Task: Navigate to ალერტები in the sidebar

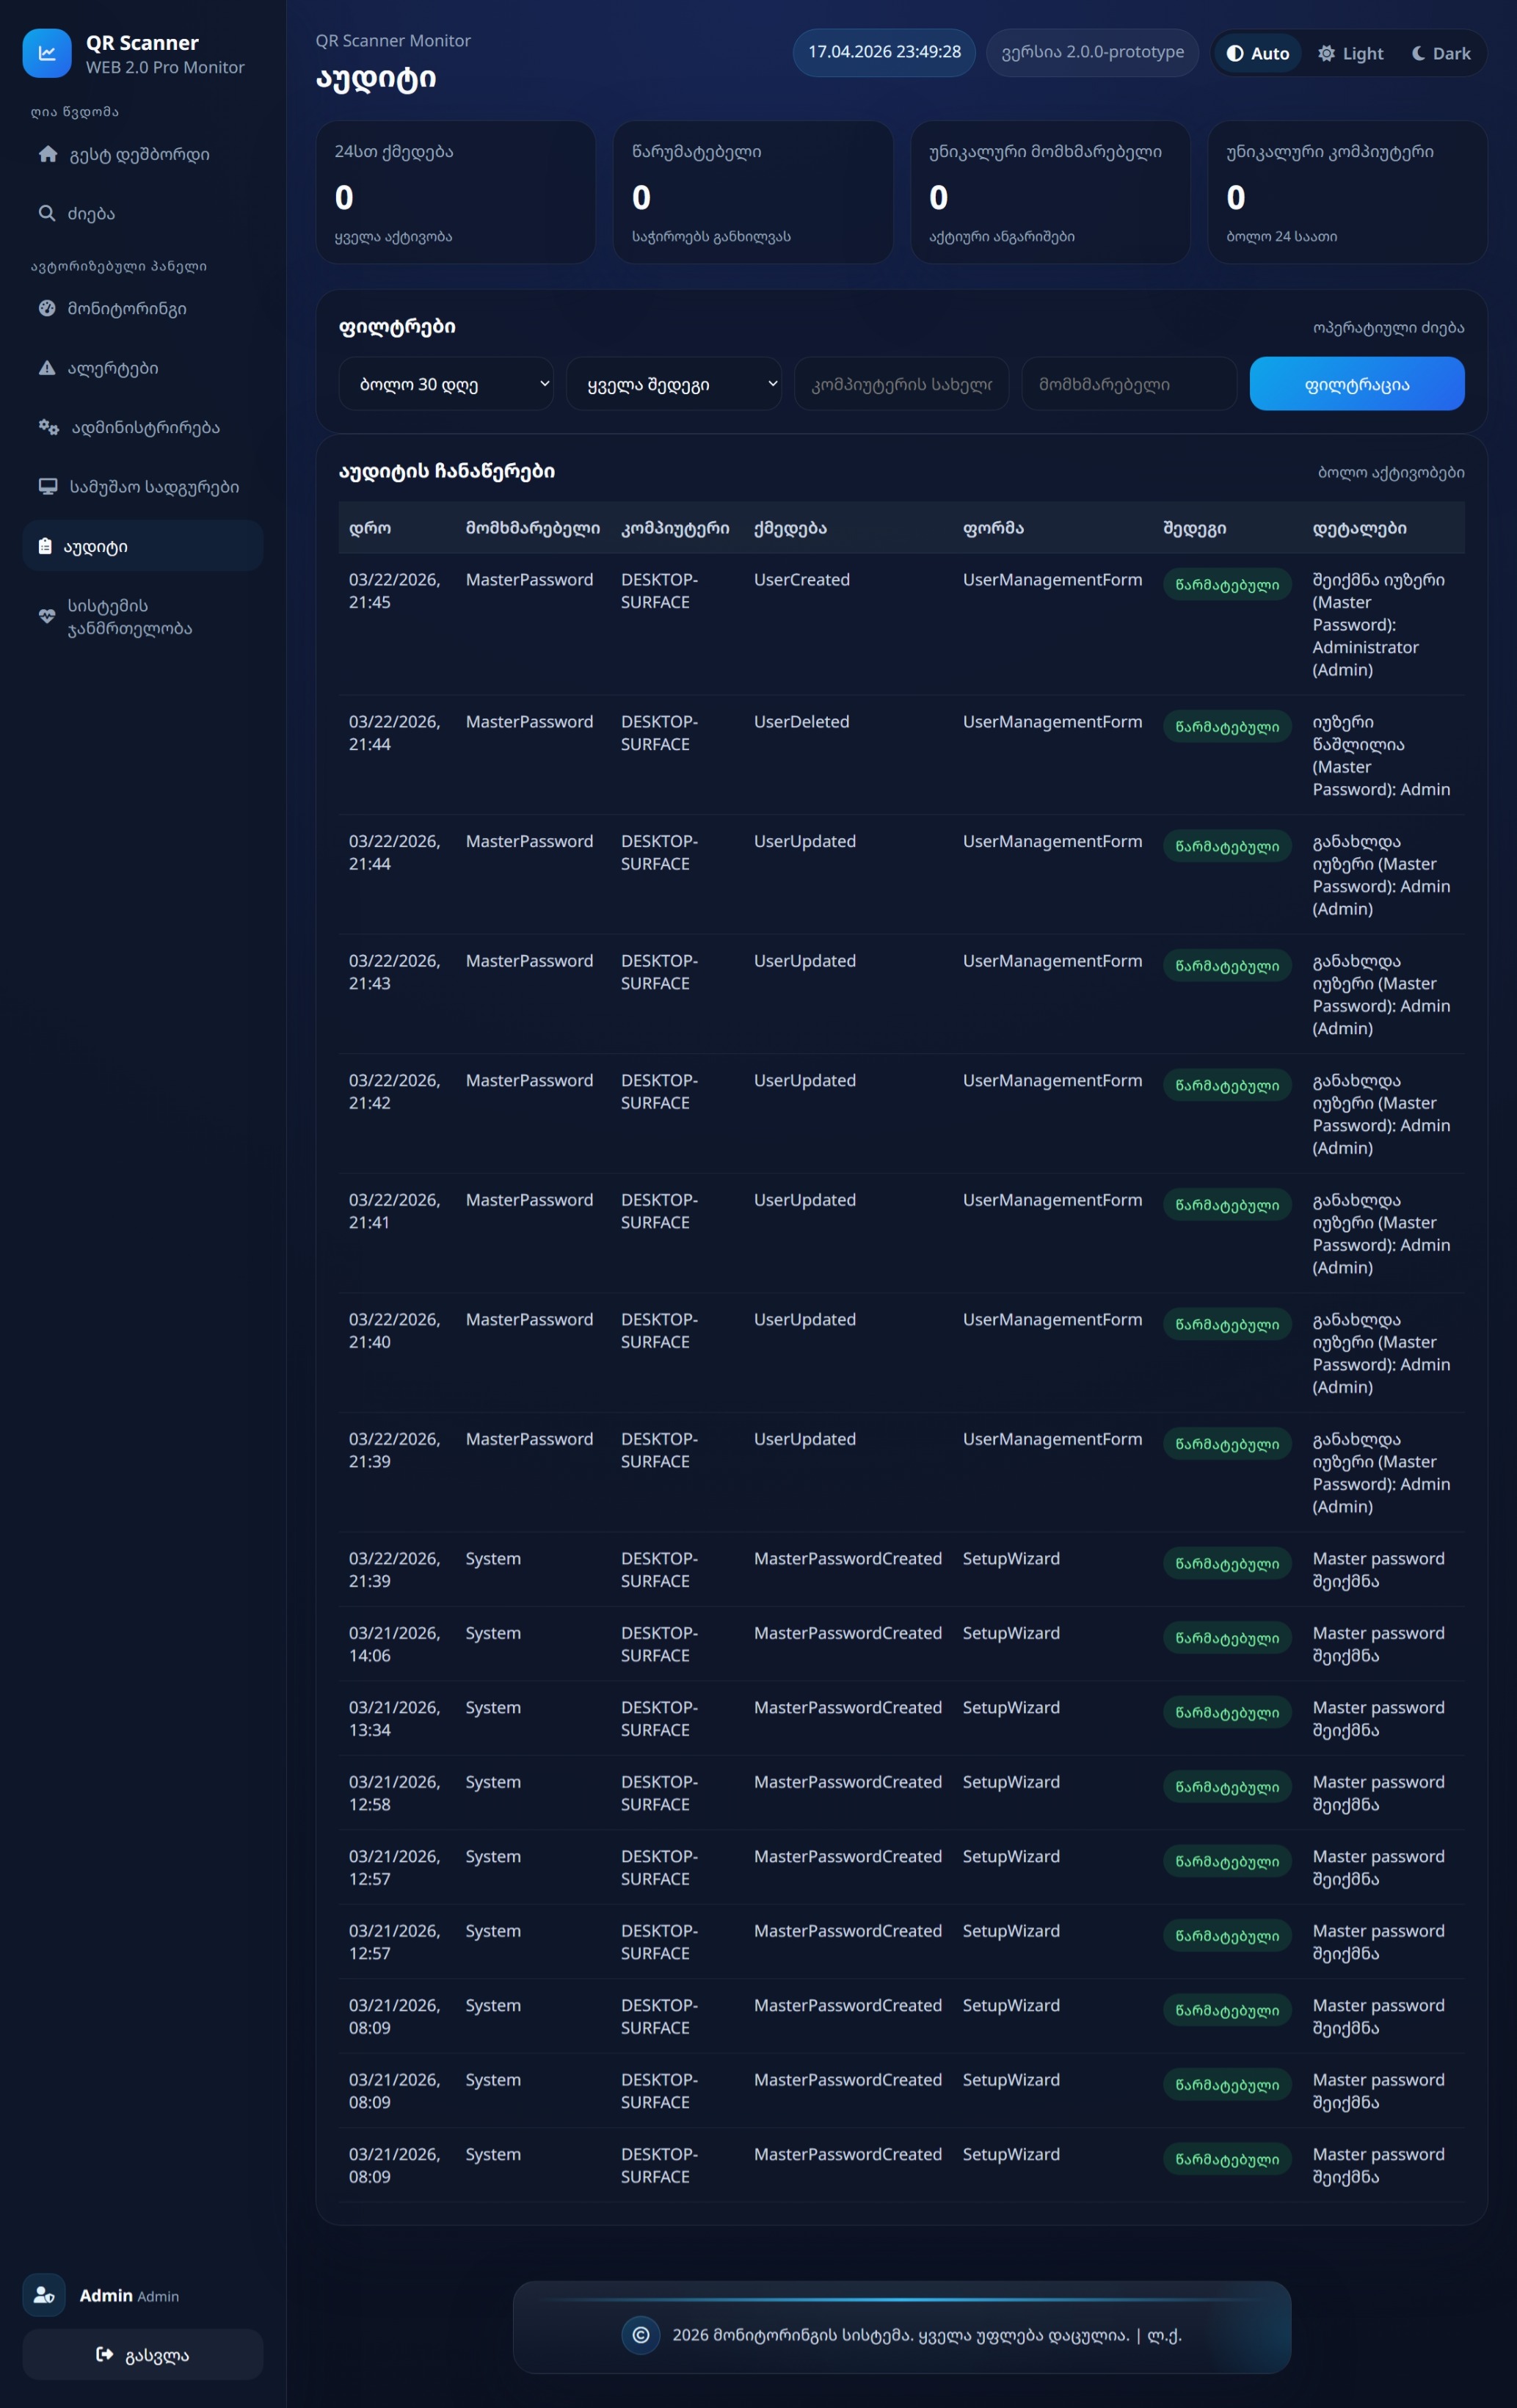Action: point(143,368)
